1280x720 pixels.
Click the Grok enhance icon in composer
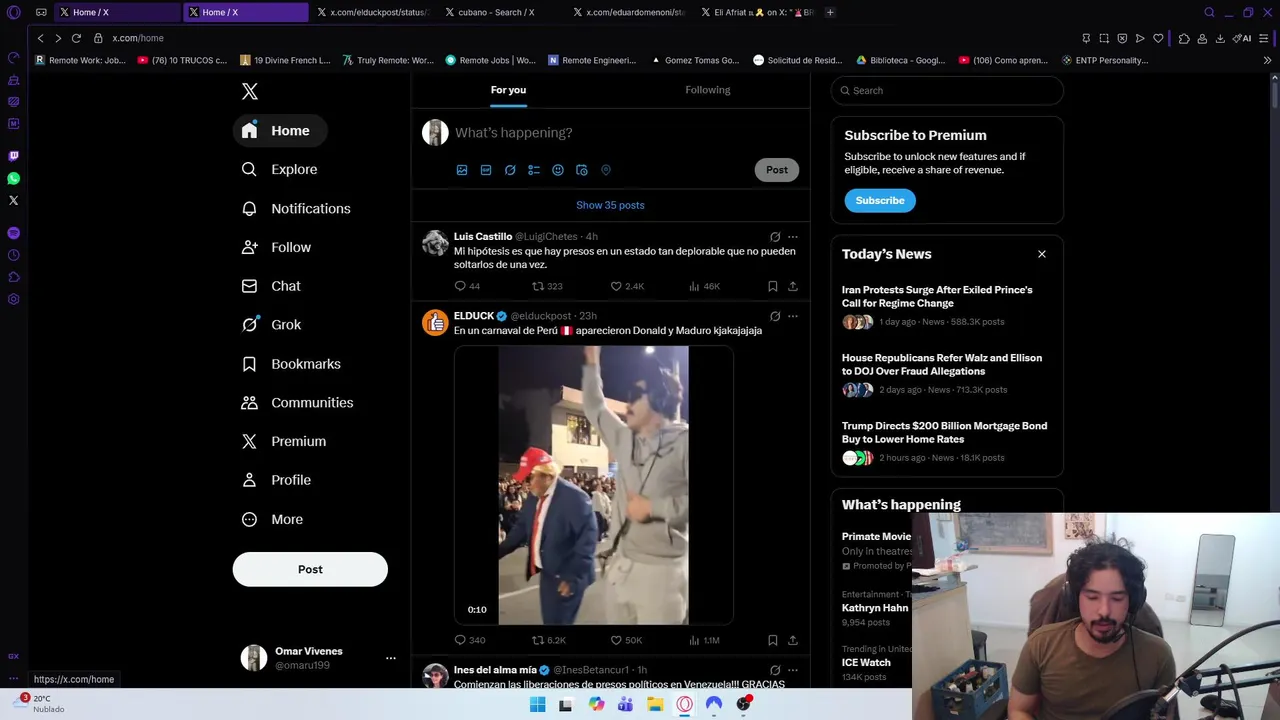tap(510, 170)
